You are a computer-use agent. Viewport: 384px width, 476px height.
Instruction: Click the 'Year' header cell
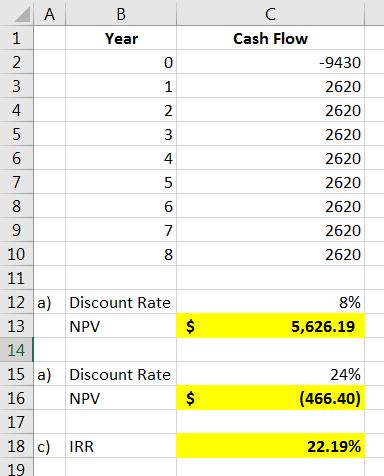pyautogui.click(x=121, y=38)
